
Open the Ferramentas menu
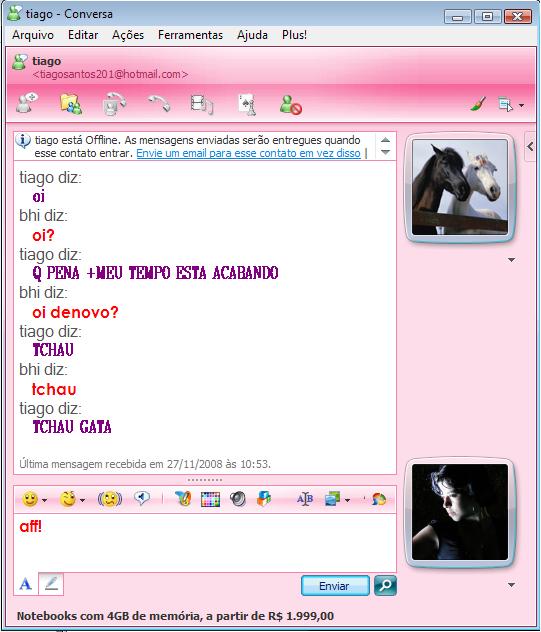(190, 35)
